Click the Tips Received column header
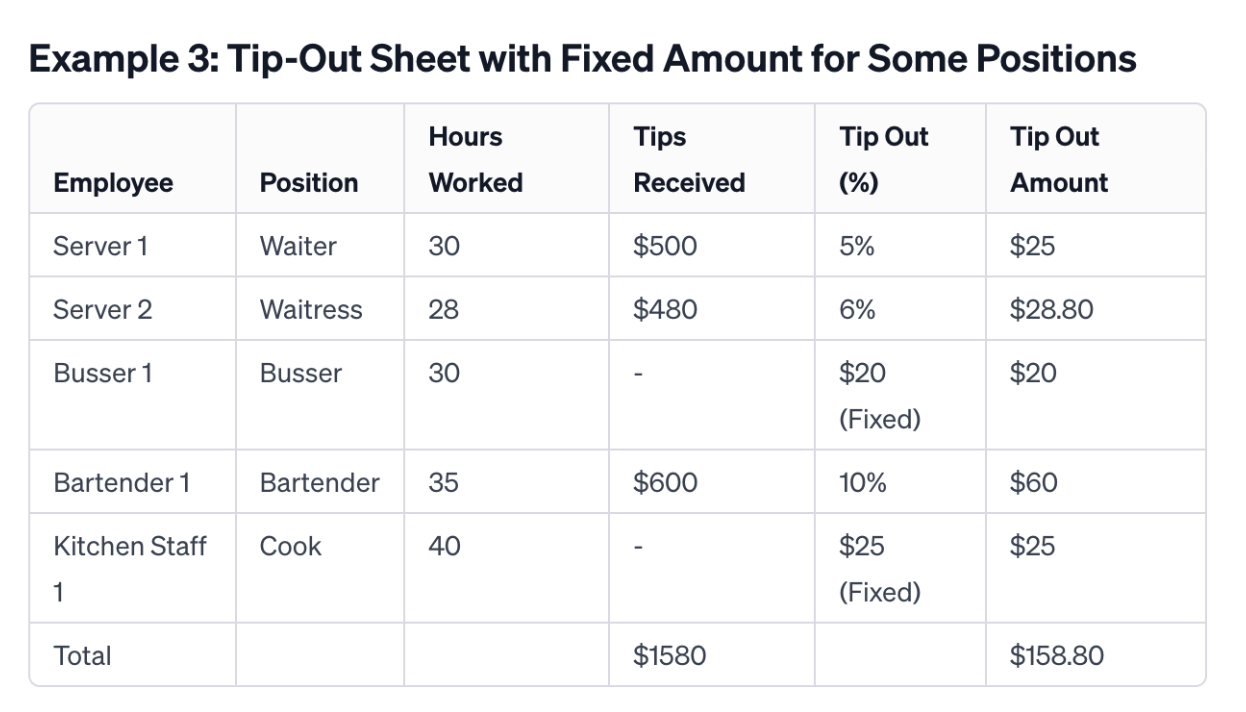Screen dimensions: 1246x712 click(689, 160)
